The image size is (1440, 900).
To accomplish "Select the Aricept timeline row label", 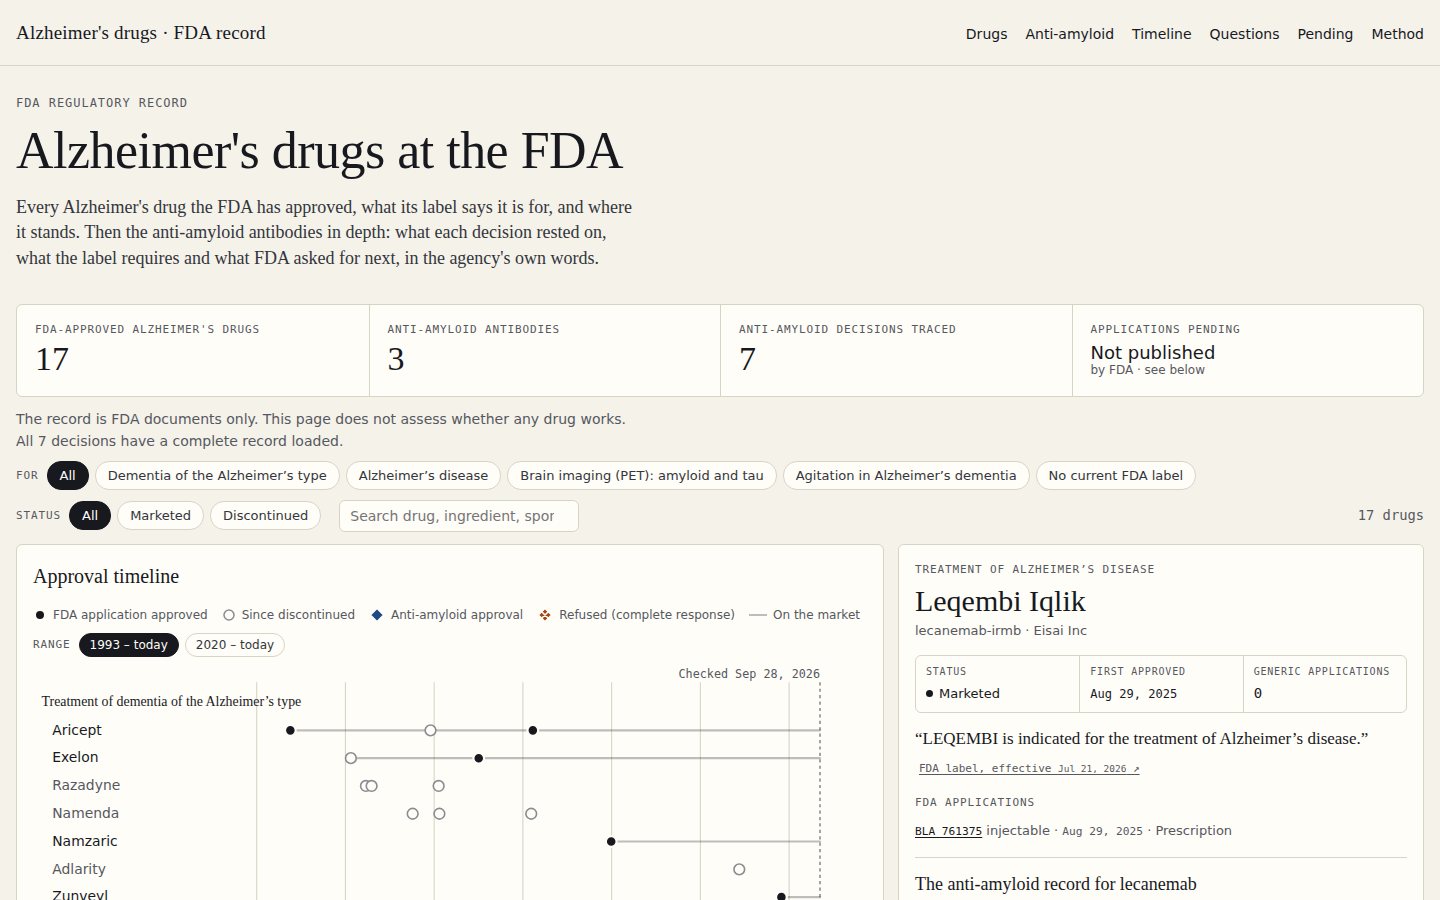I will pyautogui.click(x=77, y=730).
